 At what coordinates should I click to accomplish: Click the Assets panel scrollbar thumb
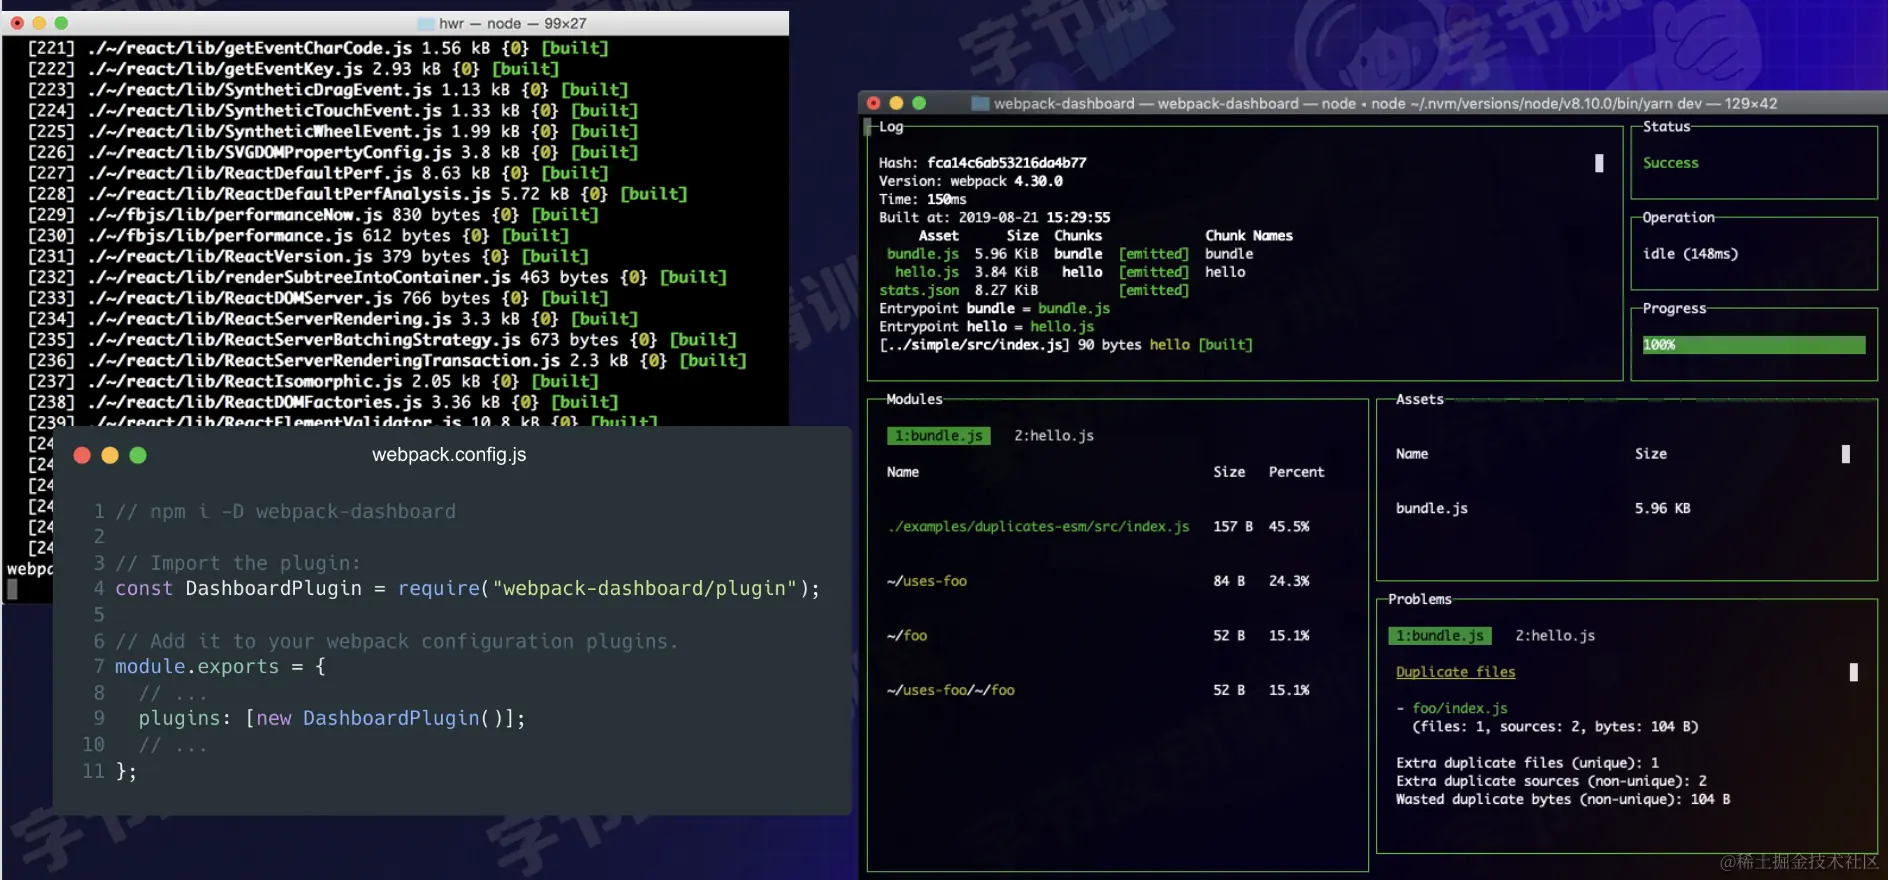click(1846, 454)
